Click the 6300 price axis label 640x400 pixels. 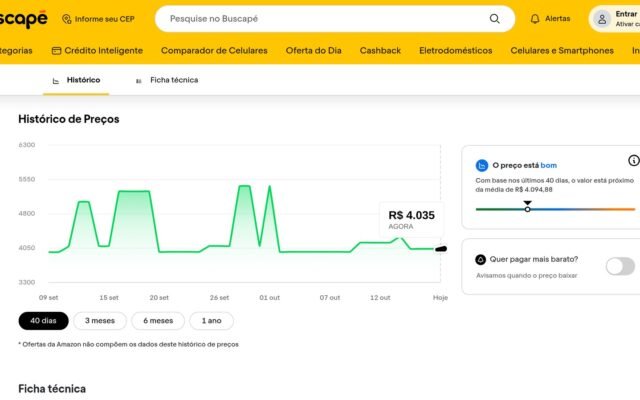27,145
